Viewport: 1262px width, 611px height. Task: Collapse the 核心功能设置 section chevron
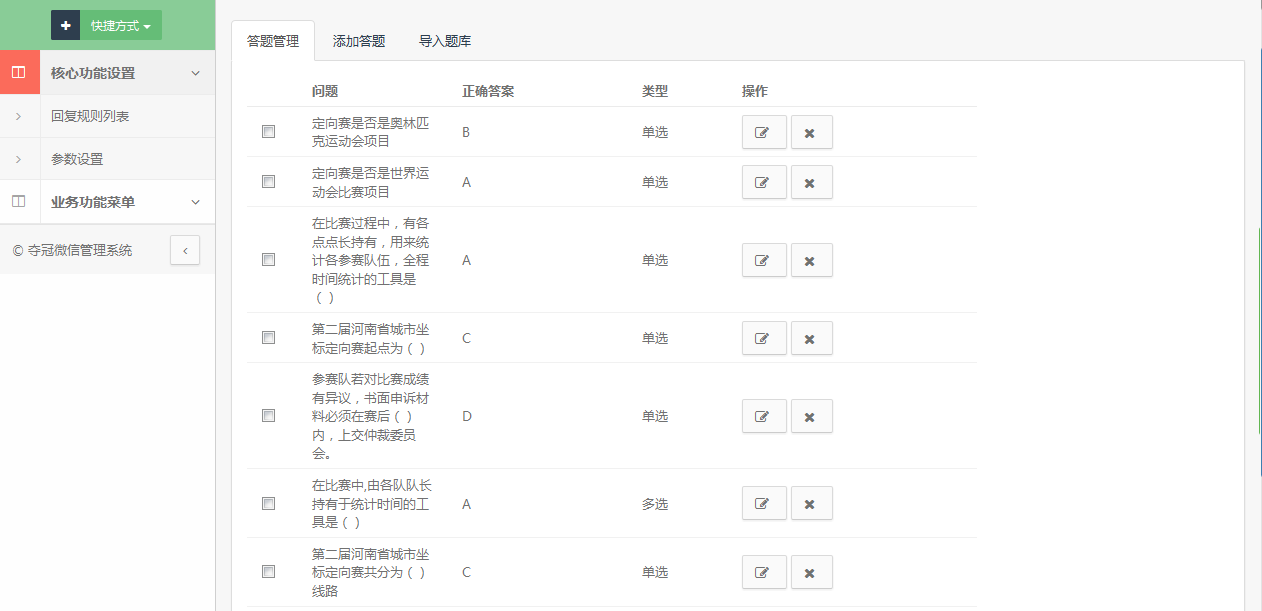point(196,73)
